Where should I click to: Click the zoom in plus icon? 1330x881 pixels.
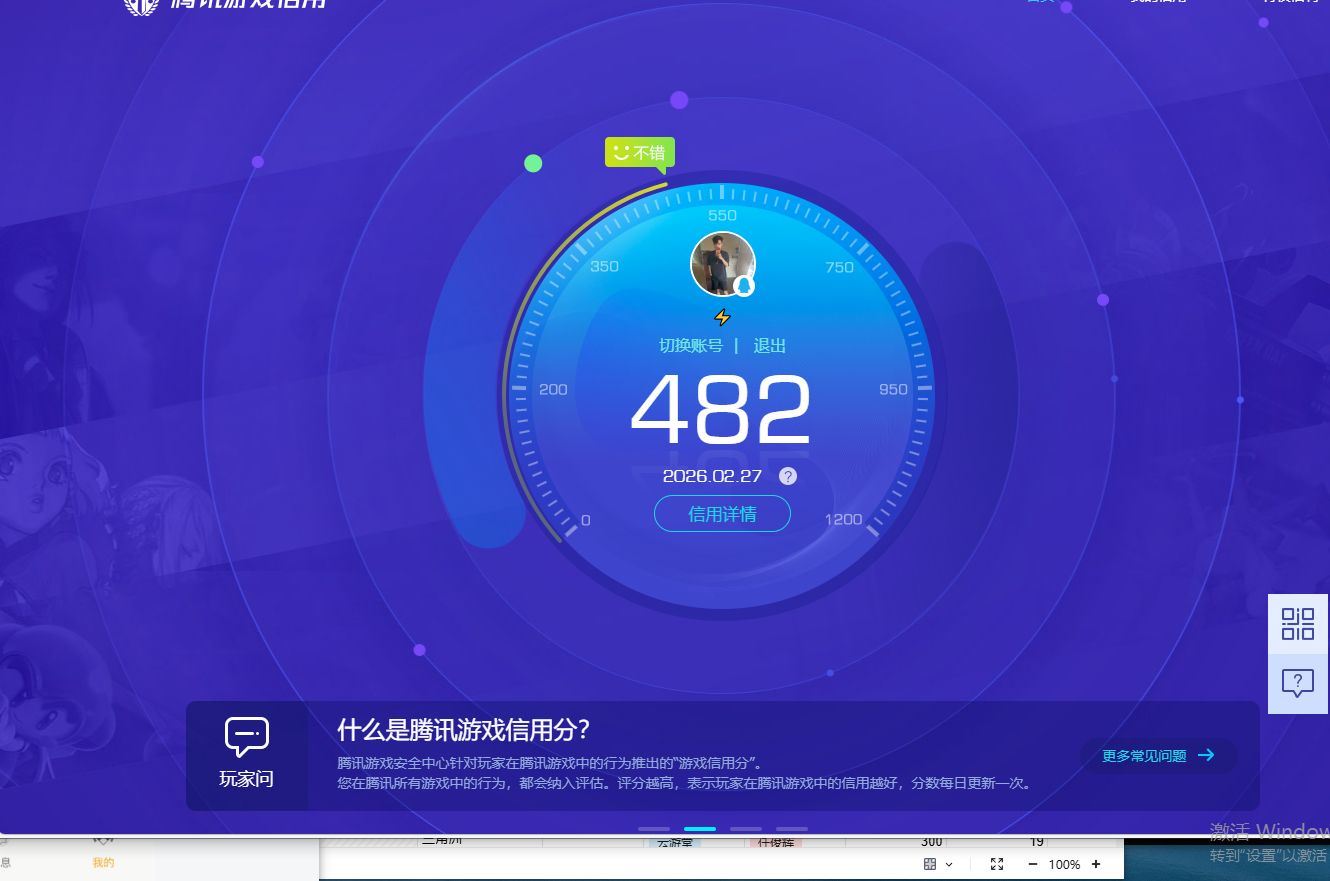pyautogui.click(x=1096, y=864)
